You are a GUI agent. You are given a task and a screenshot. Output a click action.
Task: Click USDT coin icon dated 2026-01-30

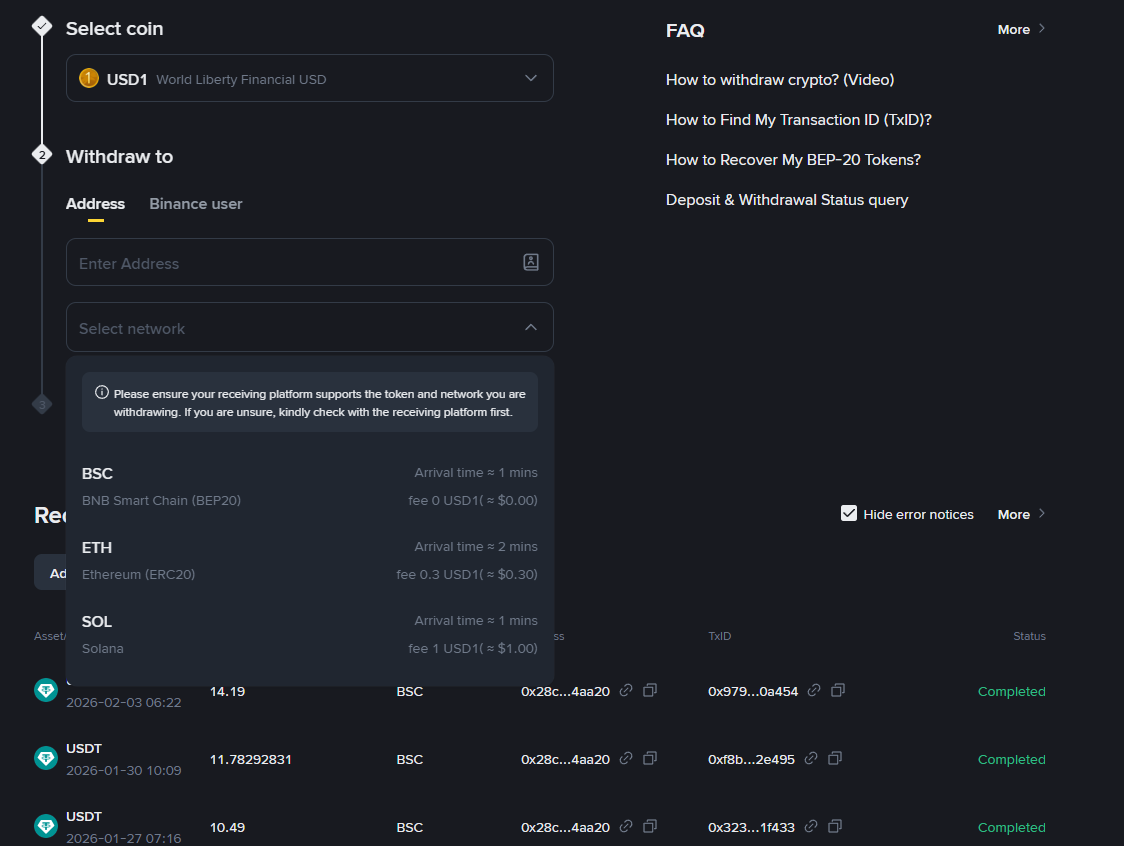pos(46,758)
